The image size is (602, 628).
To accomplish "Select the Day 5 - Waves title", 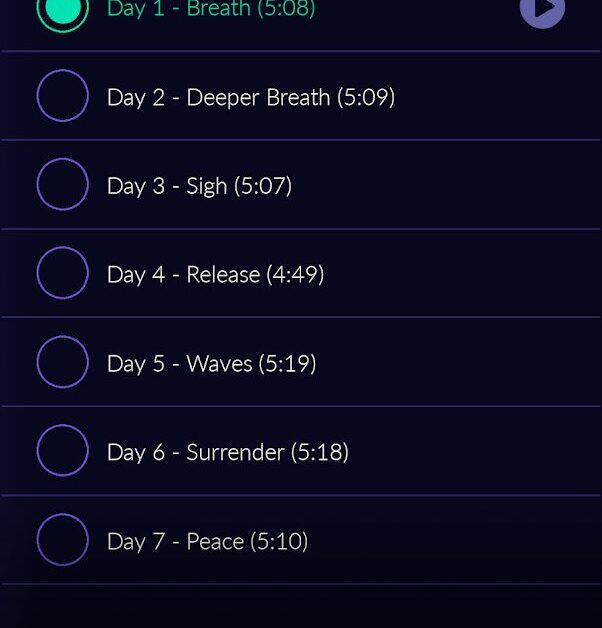I will 179,364.
